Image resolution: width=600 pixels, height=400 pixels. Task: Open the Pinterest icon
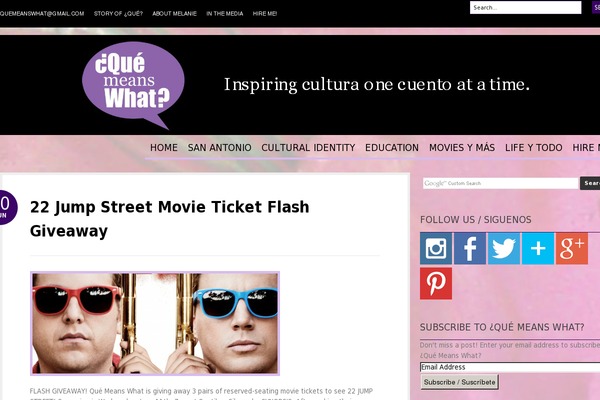(x=436, y=283)
